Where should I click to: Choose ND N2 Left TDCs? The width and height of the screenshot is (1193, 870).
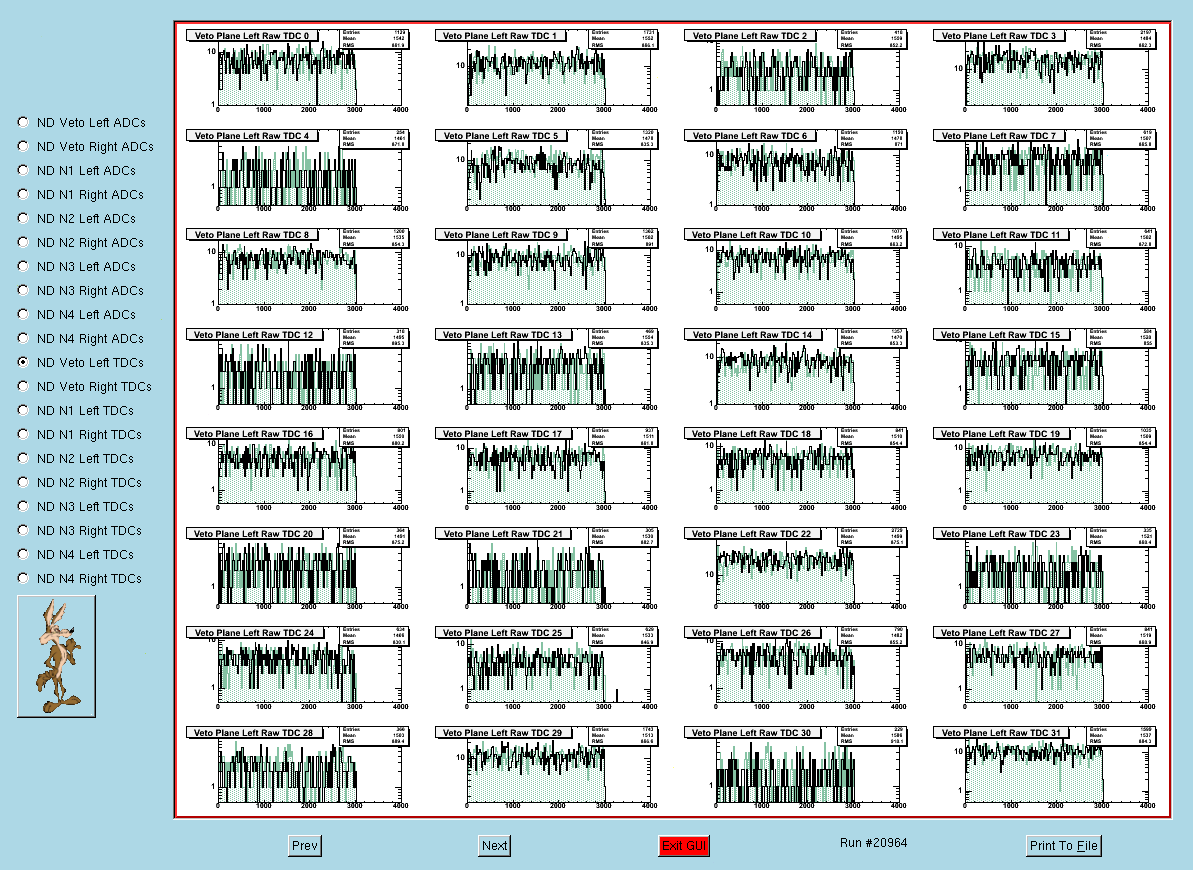[x=24, y=458]
